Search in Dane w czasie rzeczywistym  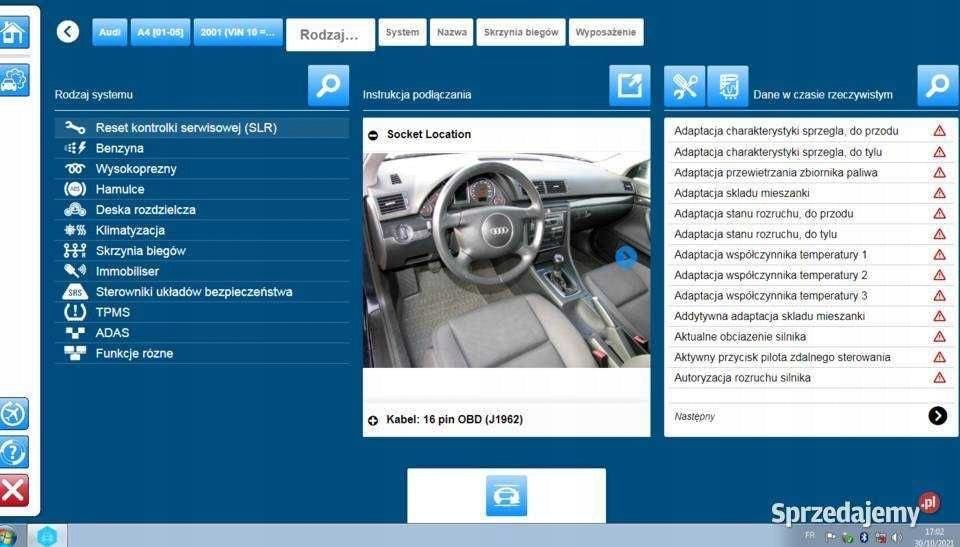[937, 86]
